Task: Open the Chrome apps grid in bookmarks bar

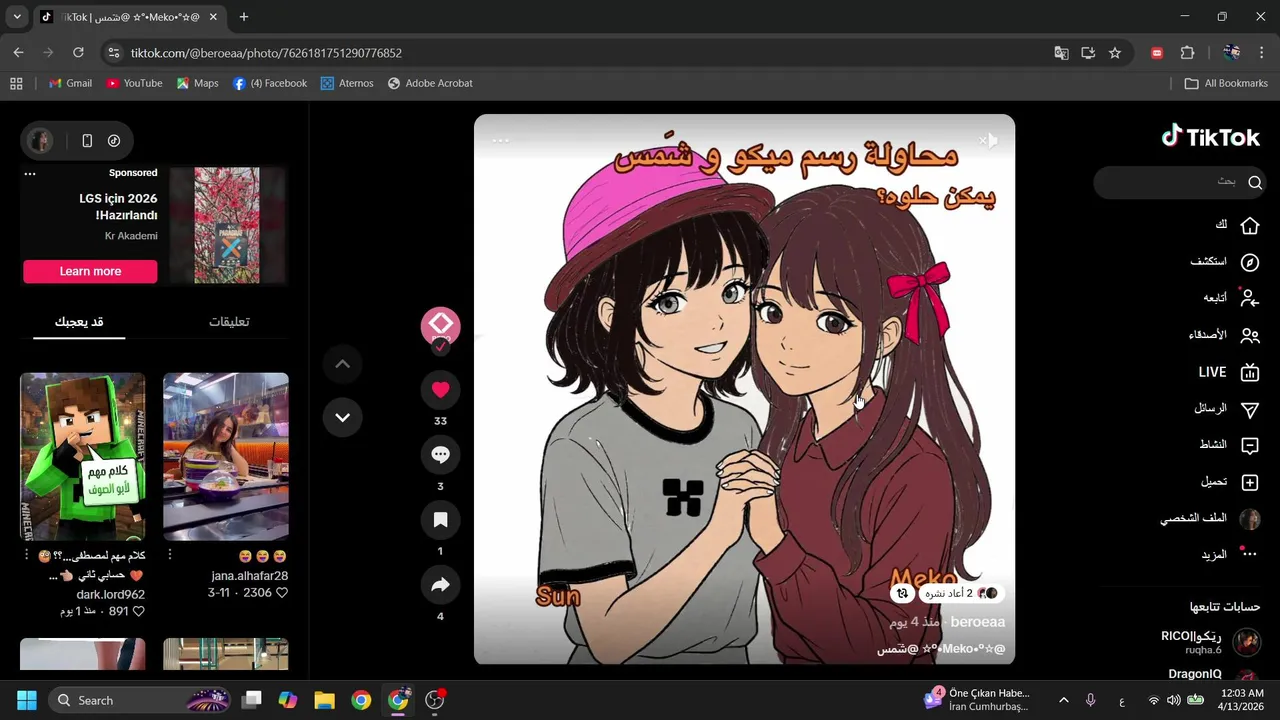Action: [x=16, y=83]
